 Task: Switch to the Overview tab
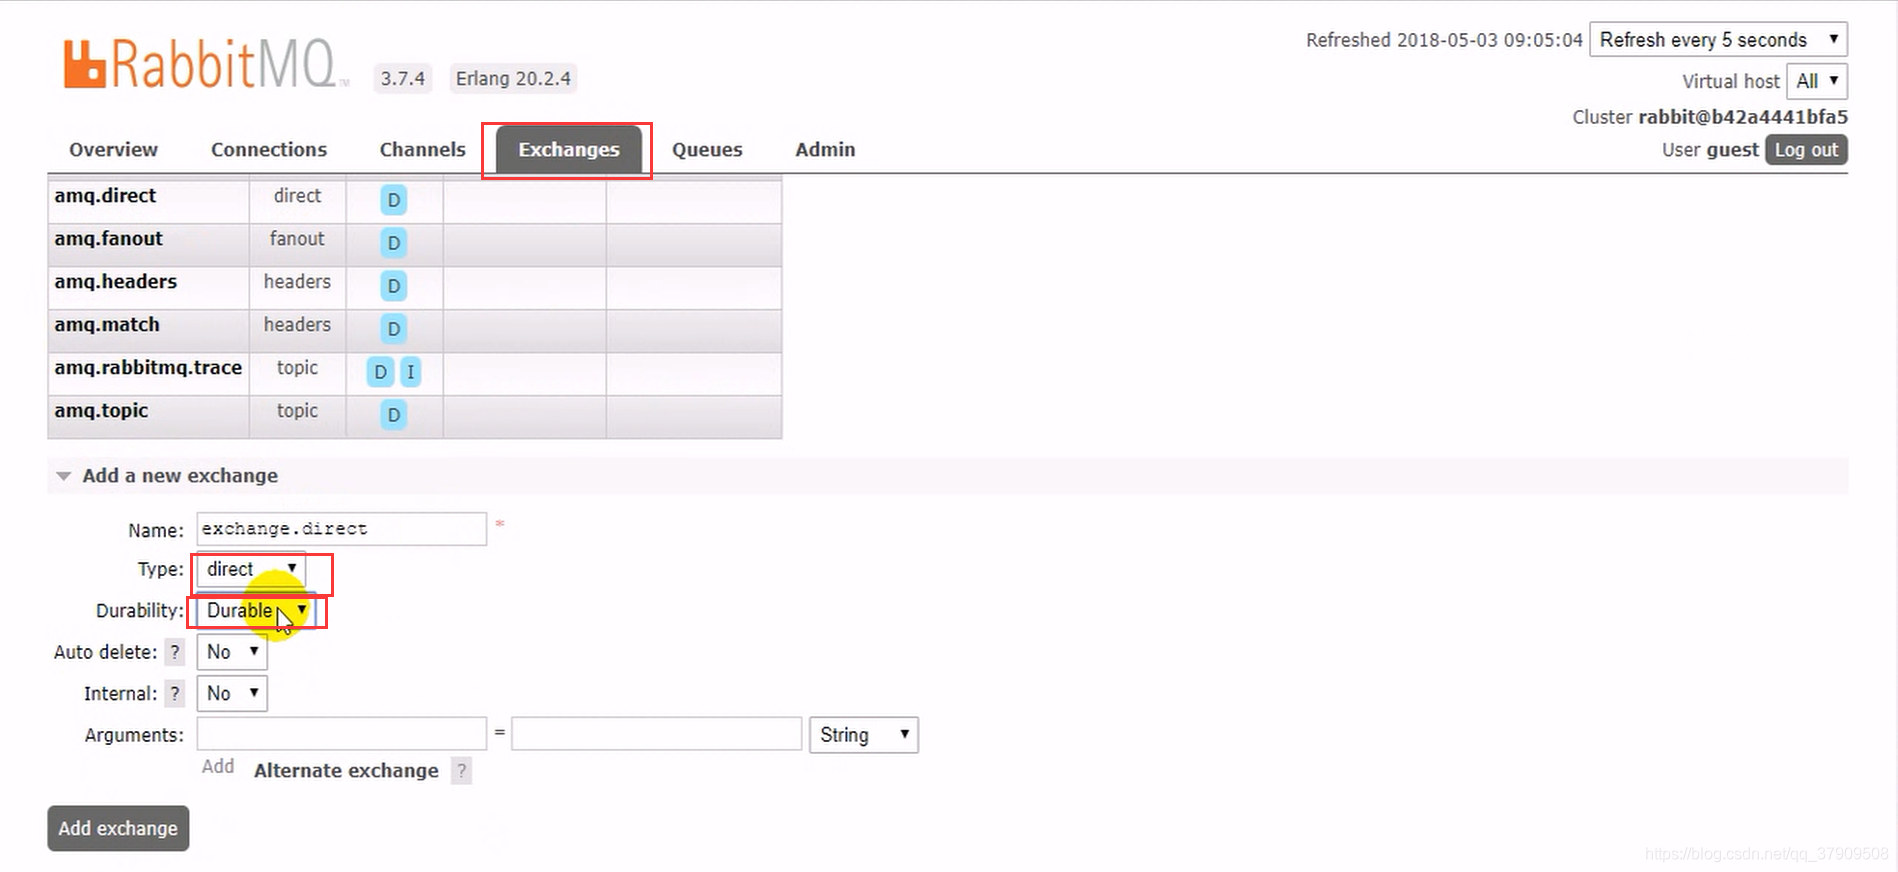pos(113,150)
